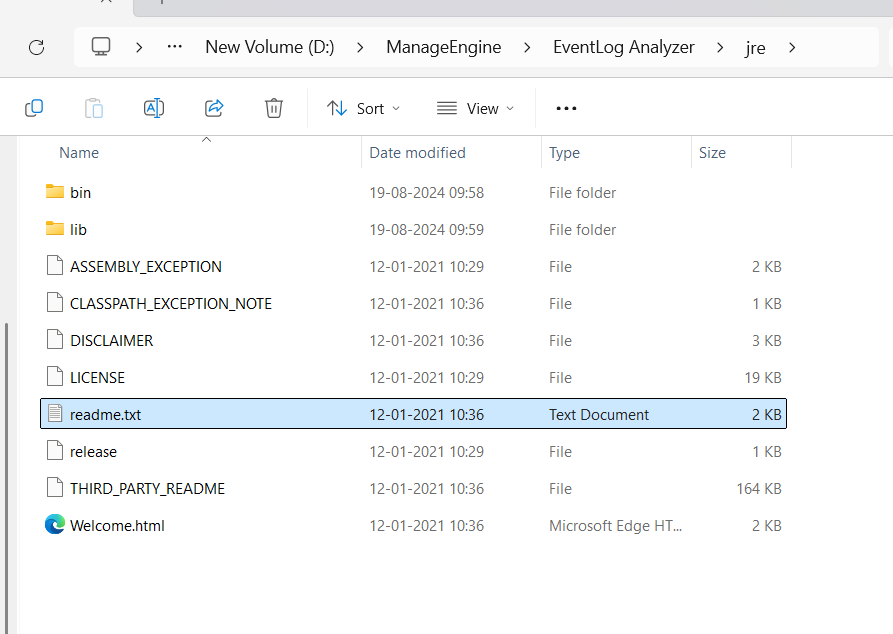
Task: Click the Paste toolbar icon
Action: 94,108
